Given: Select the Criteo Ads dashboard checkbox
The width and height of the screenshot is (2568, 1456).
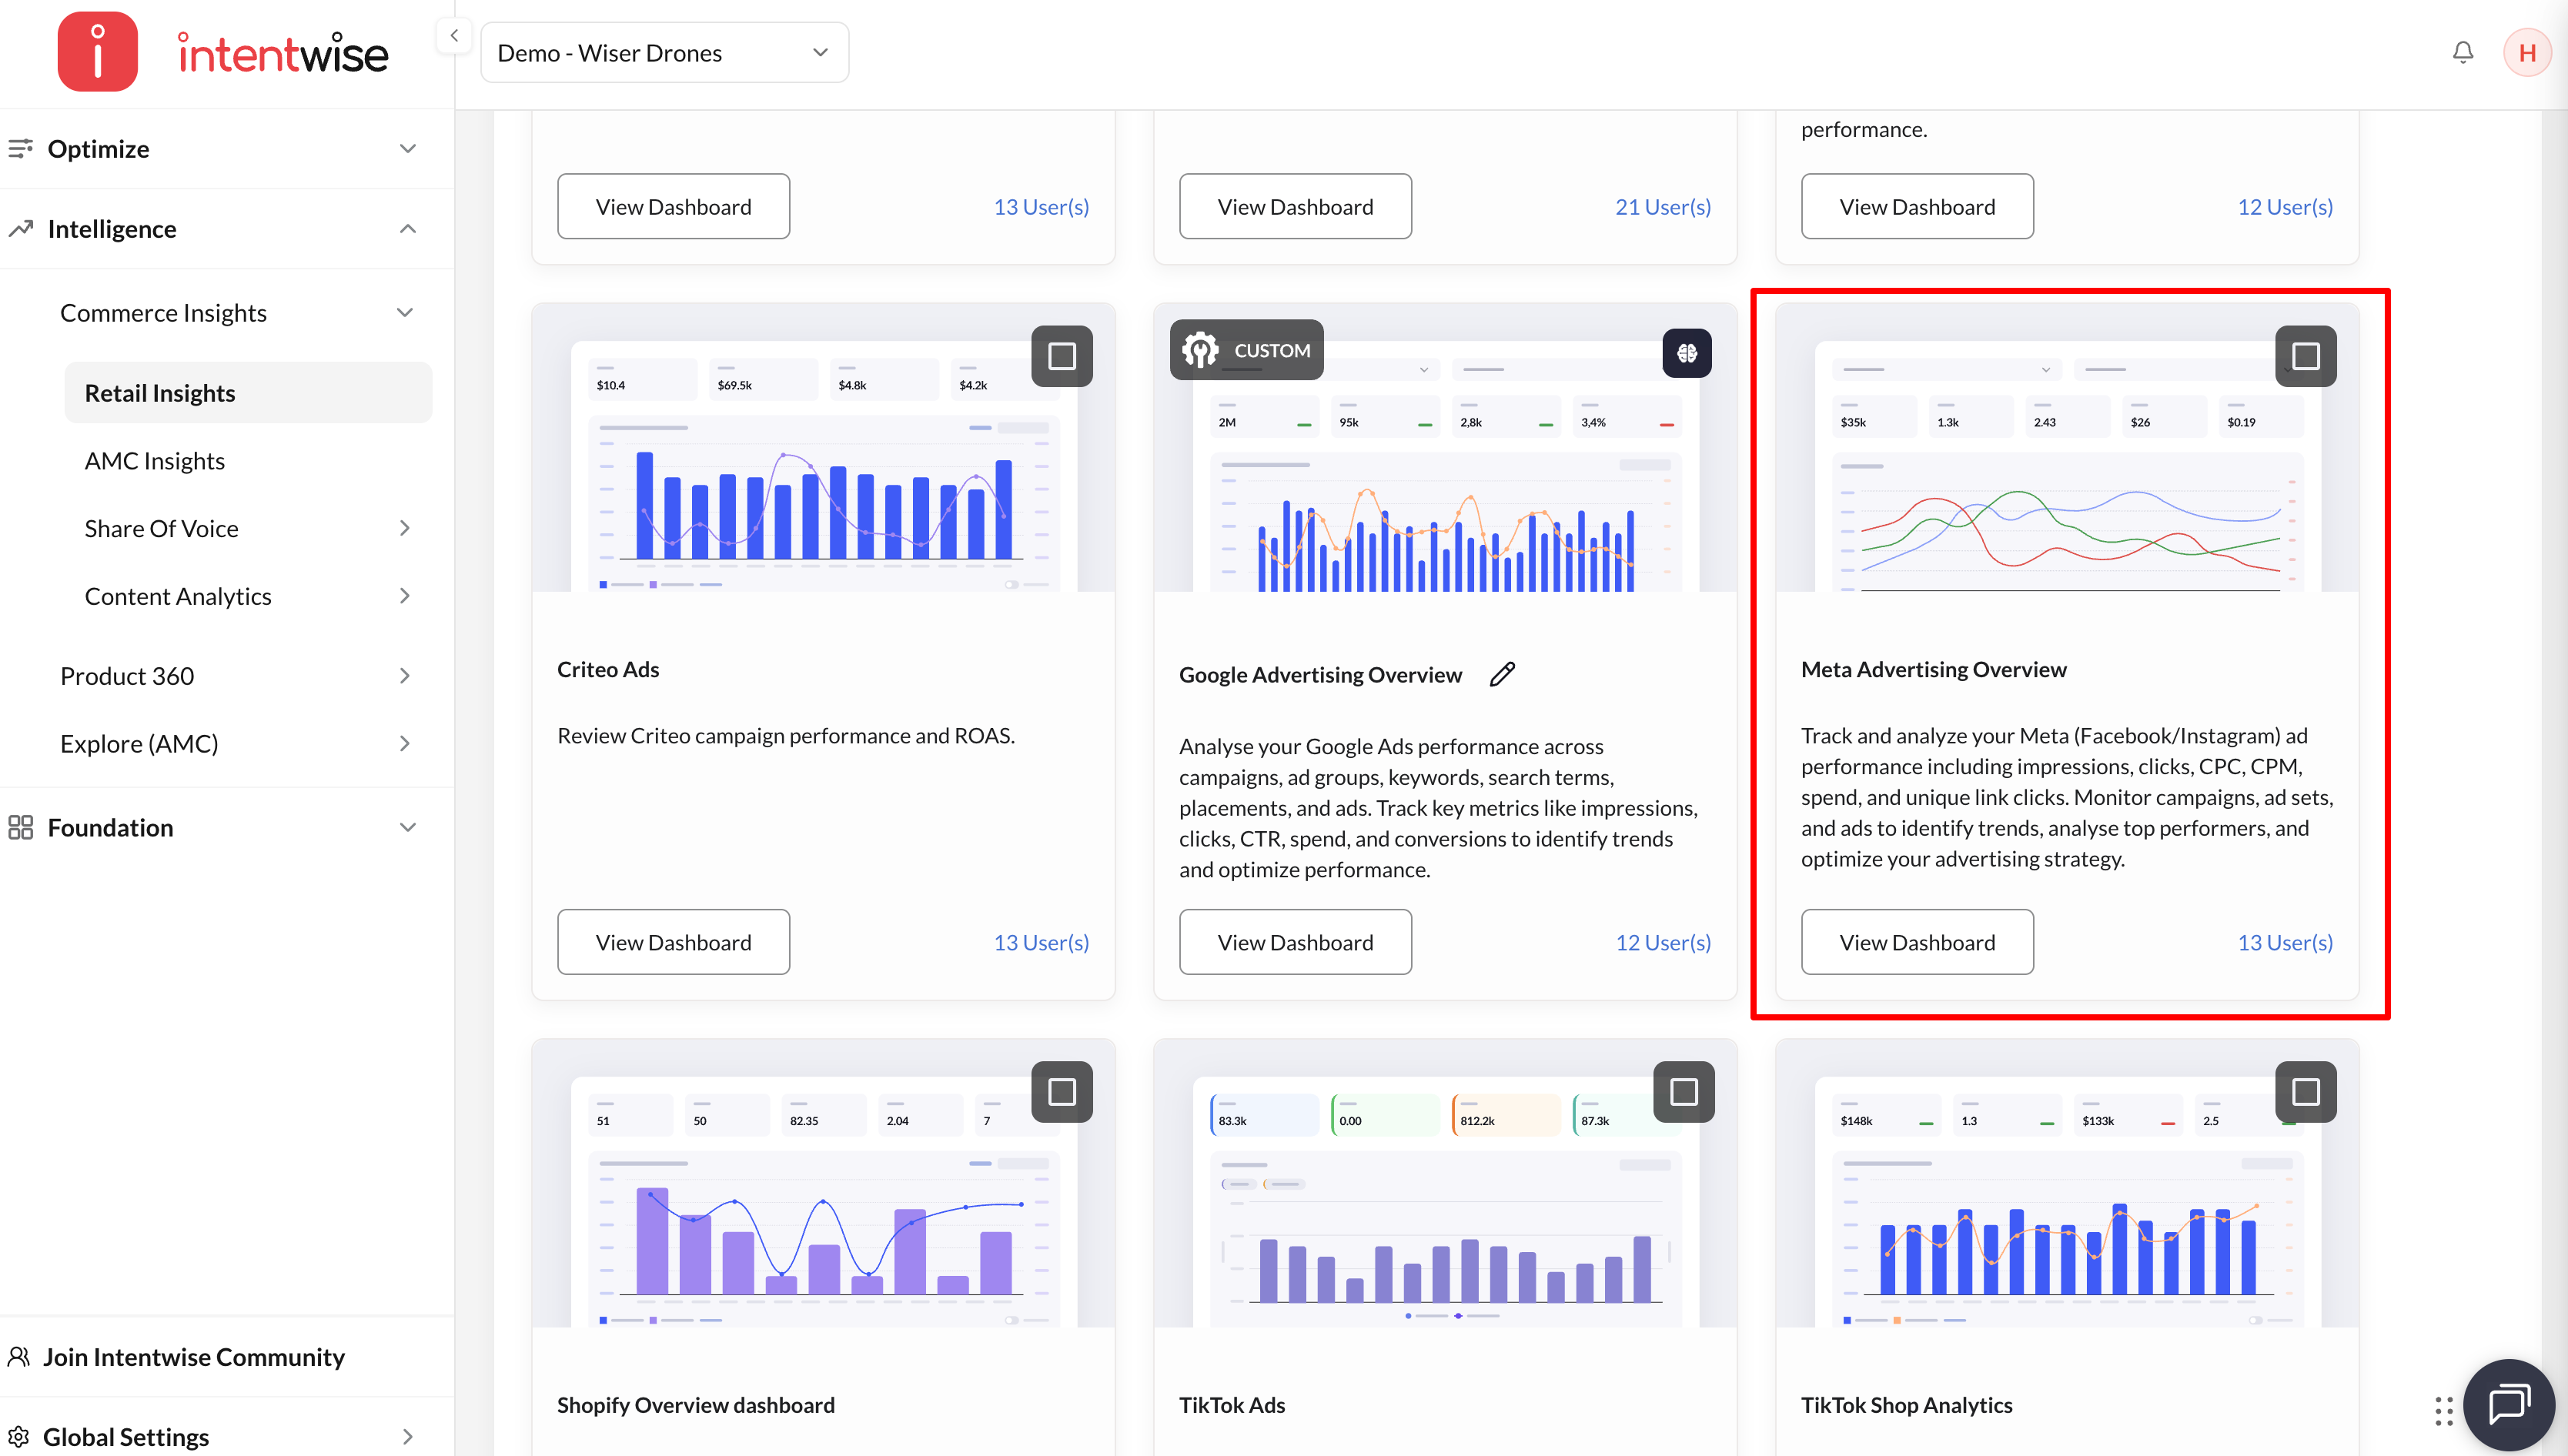Looking at the screenshot, I should tap(1062, 356).
